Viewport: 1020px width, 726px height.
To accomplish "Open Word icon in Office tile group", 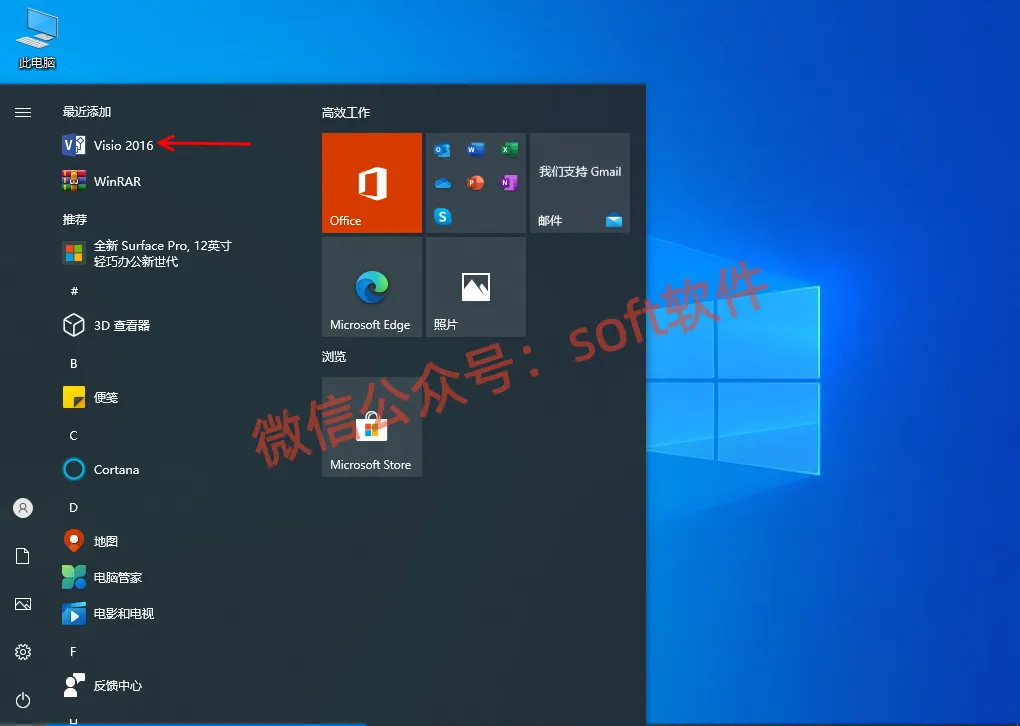I will click(x=476, y=150).
